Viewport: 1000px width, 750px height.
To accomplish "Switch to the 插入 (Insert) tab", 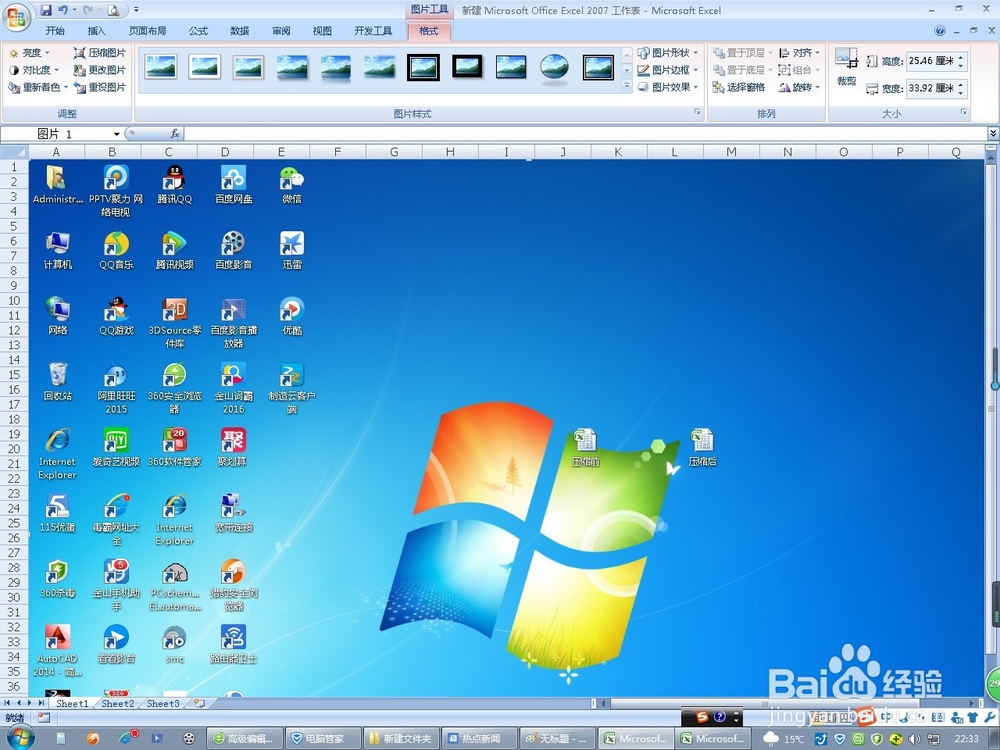I will (x=96, y=31).
